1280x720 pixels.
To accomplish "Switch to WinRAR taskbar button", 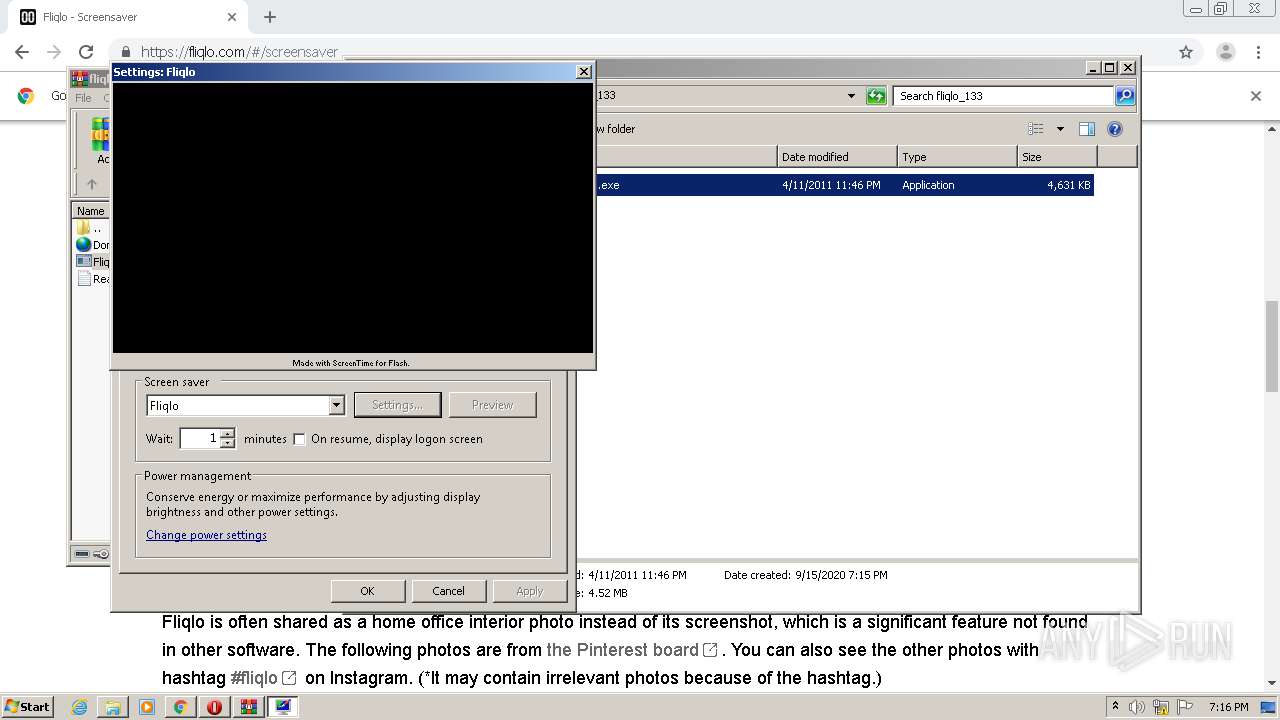I will [248, 707].
